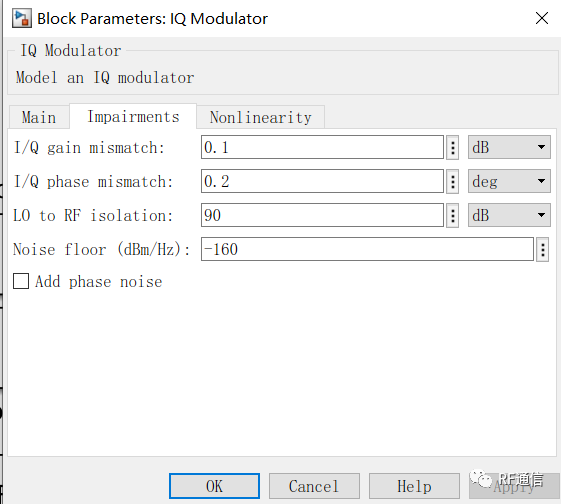This screenshot has height=504, width=561.
Task: Select the Impairments tab
Action: [x=133, y=117]
